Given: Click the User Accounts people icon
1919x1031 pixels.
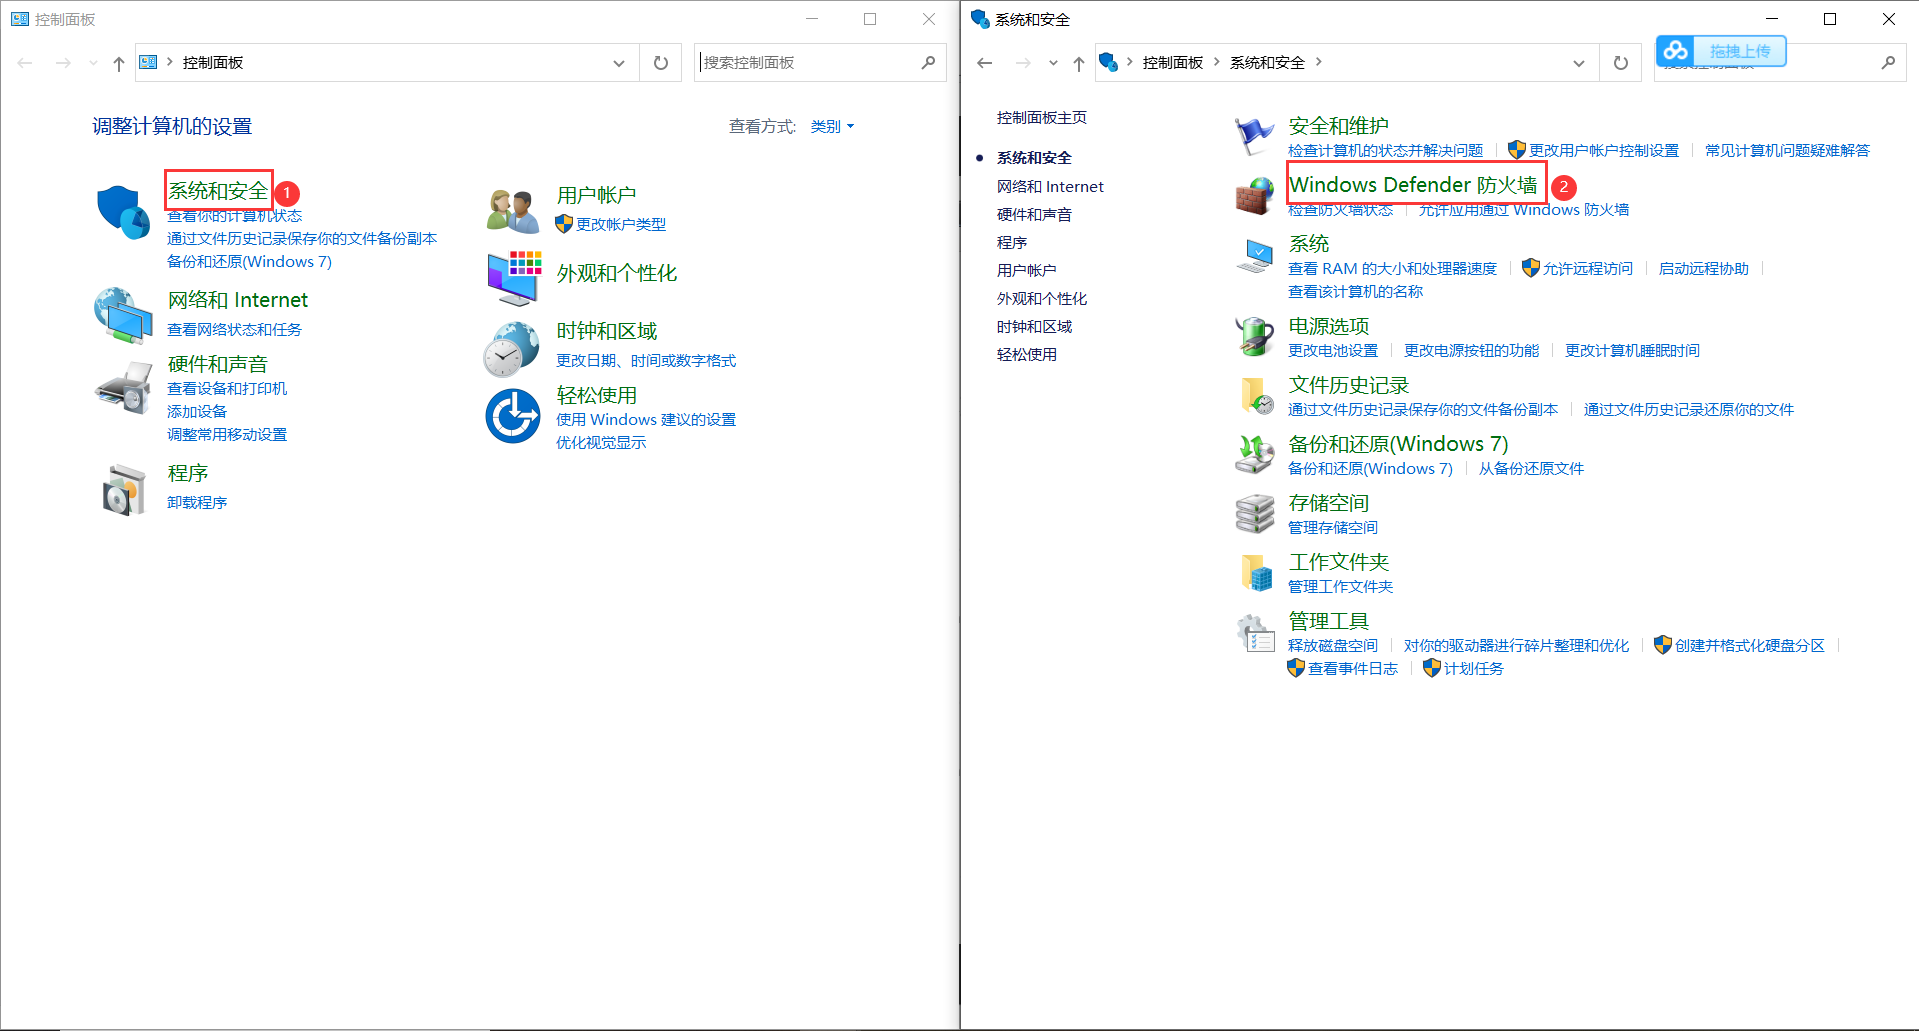Looking at the screenshot, I should tap(513, 210).
